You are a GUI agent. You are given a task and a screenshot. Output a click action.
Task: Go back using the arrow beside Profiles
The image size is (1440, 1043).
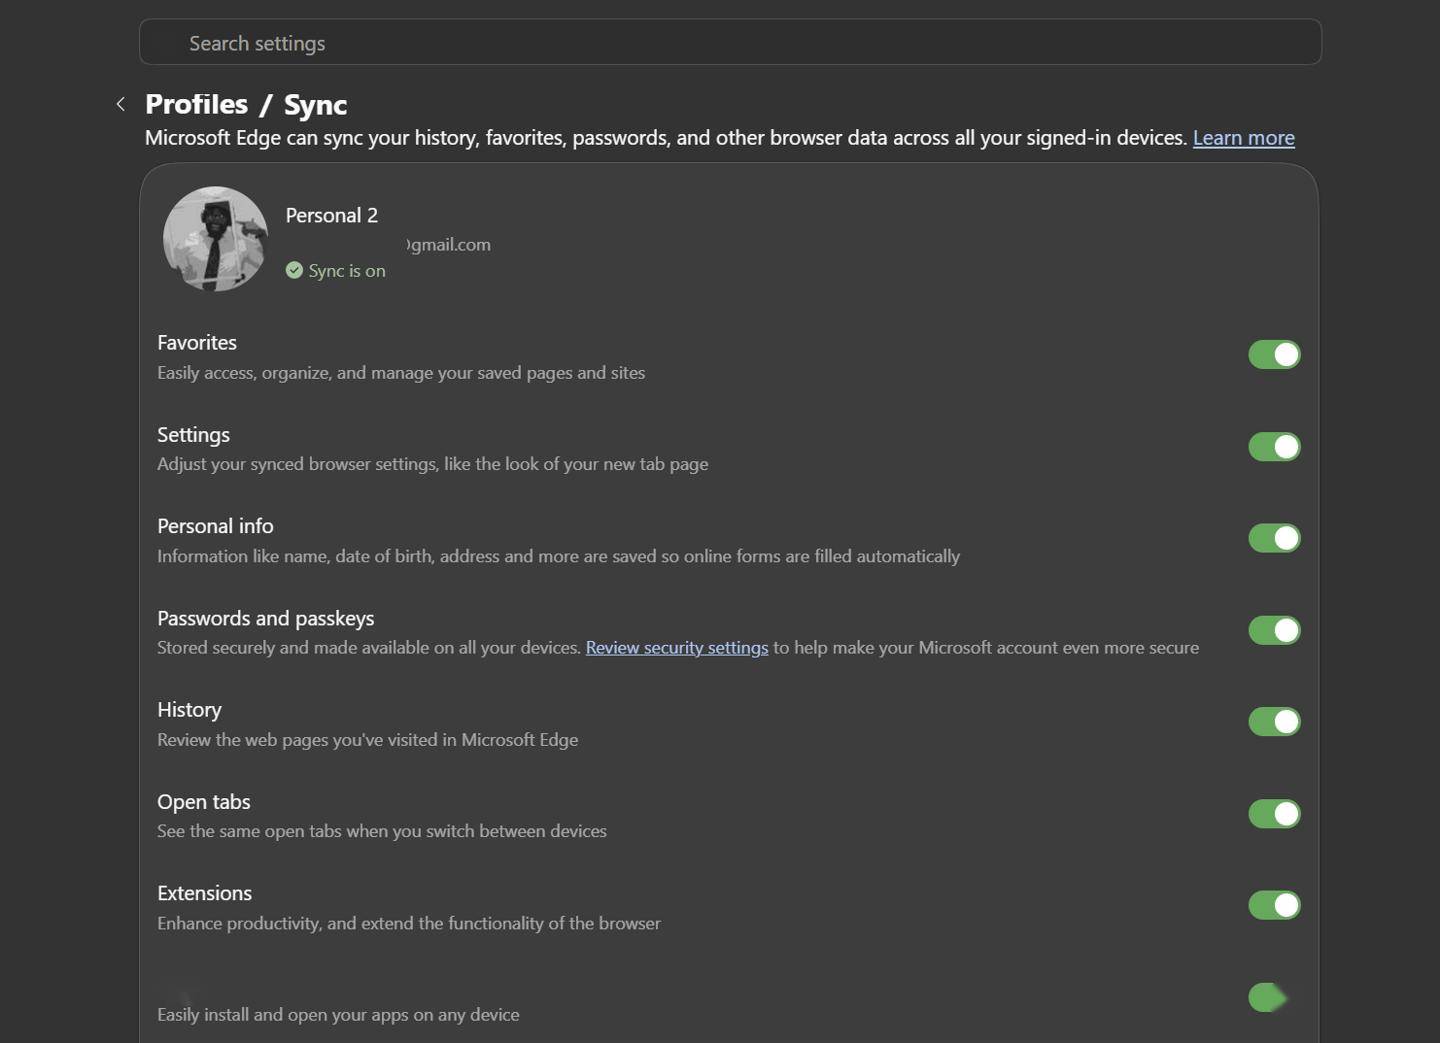[120, 104]
